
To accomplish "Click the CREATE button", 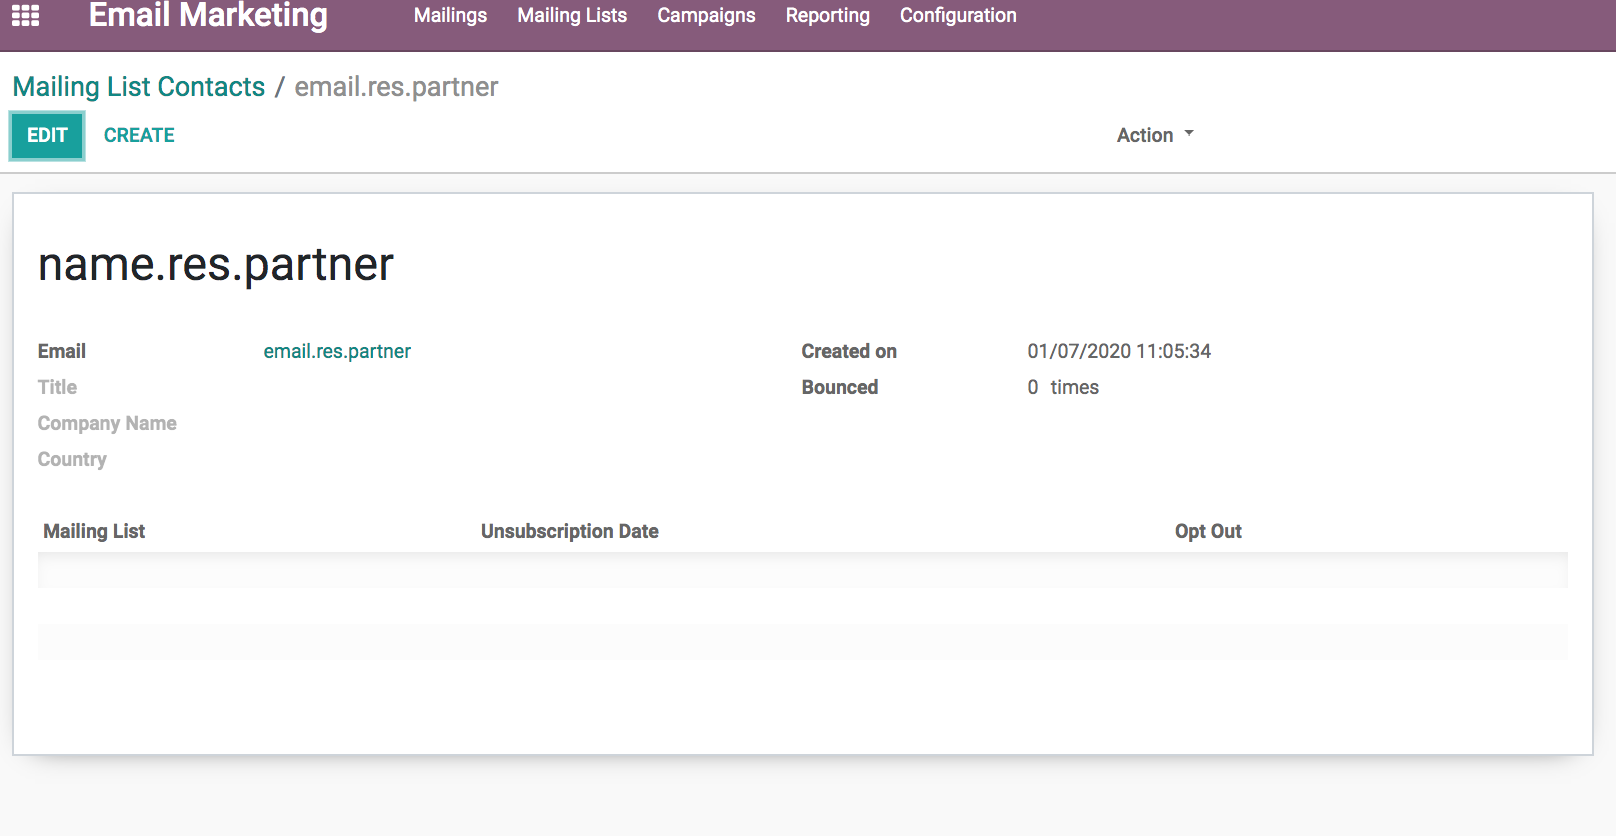I will tap(139, 135).
